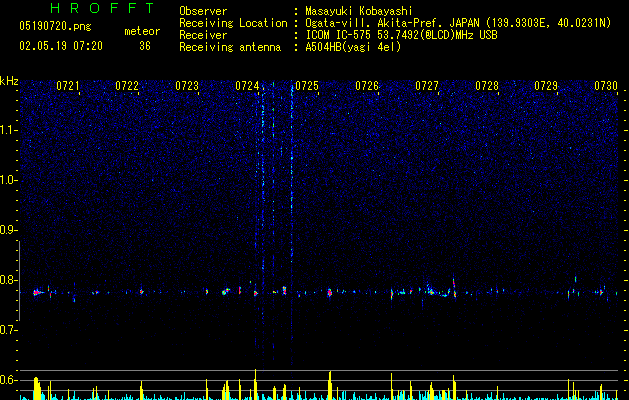Screen dimensions: 629x400
Task: Click time marker 0721
Action: coord(67,86)
